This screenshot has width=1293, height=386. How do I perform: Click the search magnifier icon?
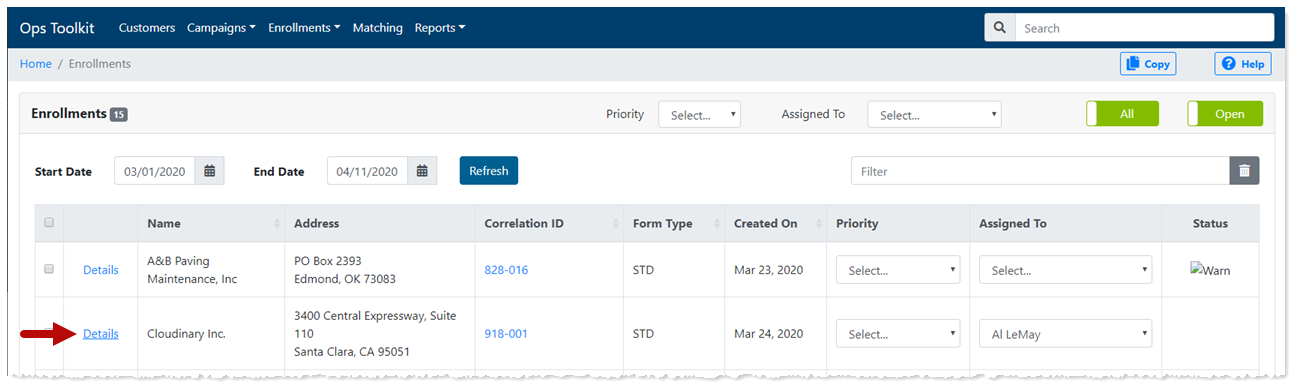(1000, 28)
